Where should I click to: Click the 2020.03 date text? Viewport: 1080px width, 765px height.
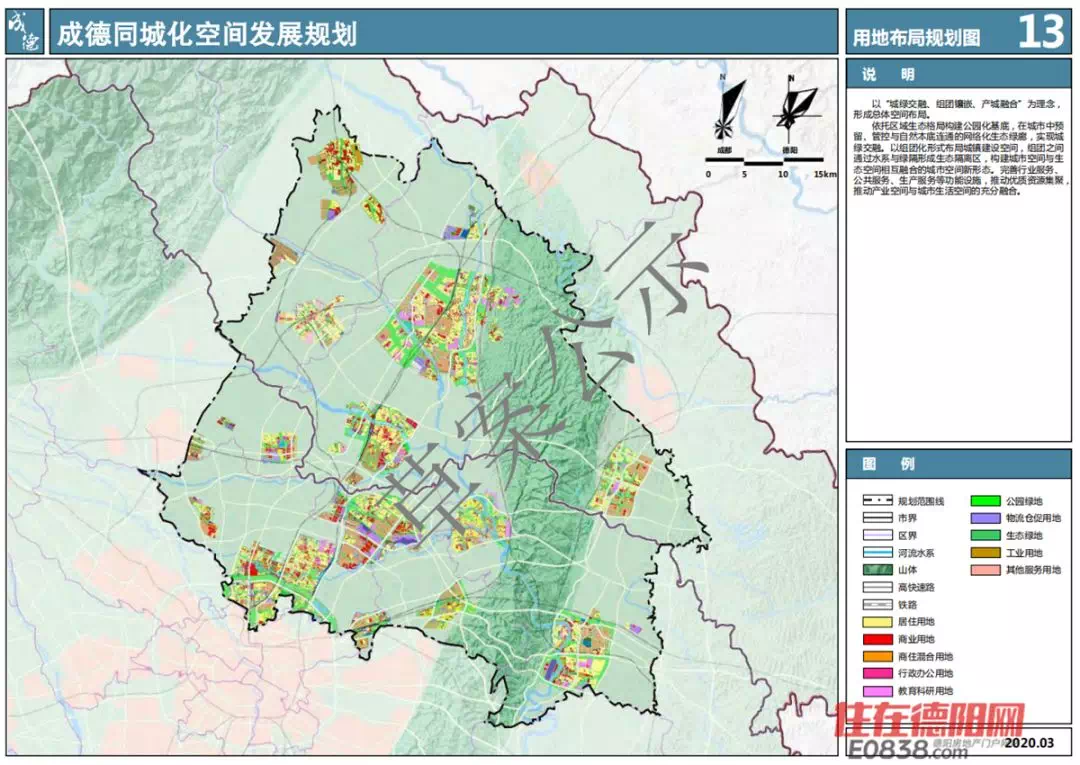(1029, 743)
